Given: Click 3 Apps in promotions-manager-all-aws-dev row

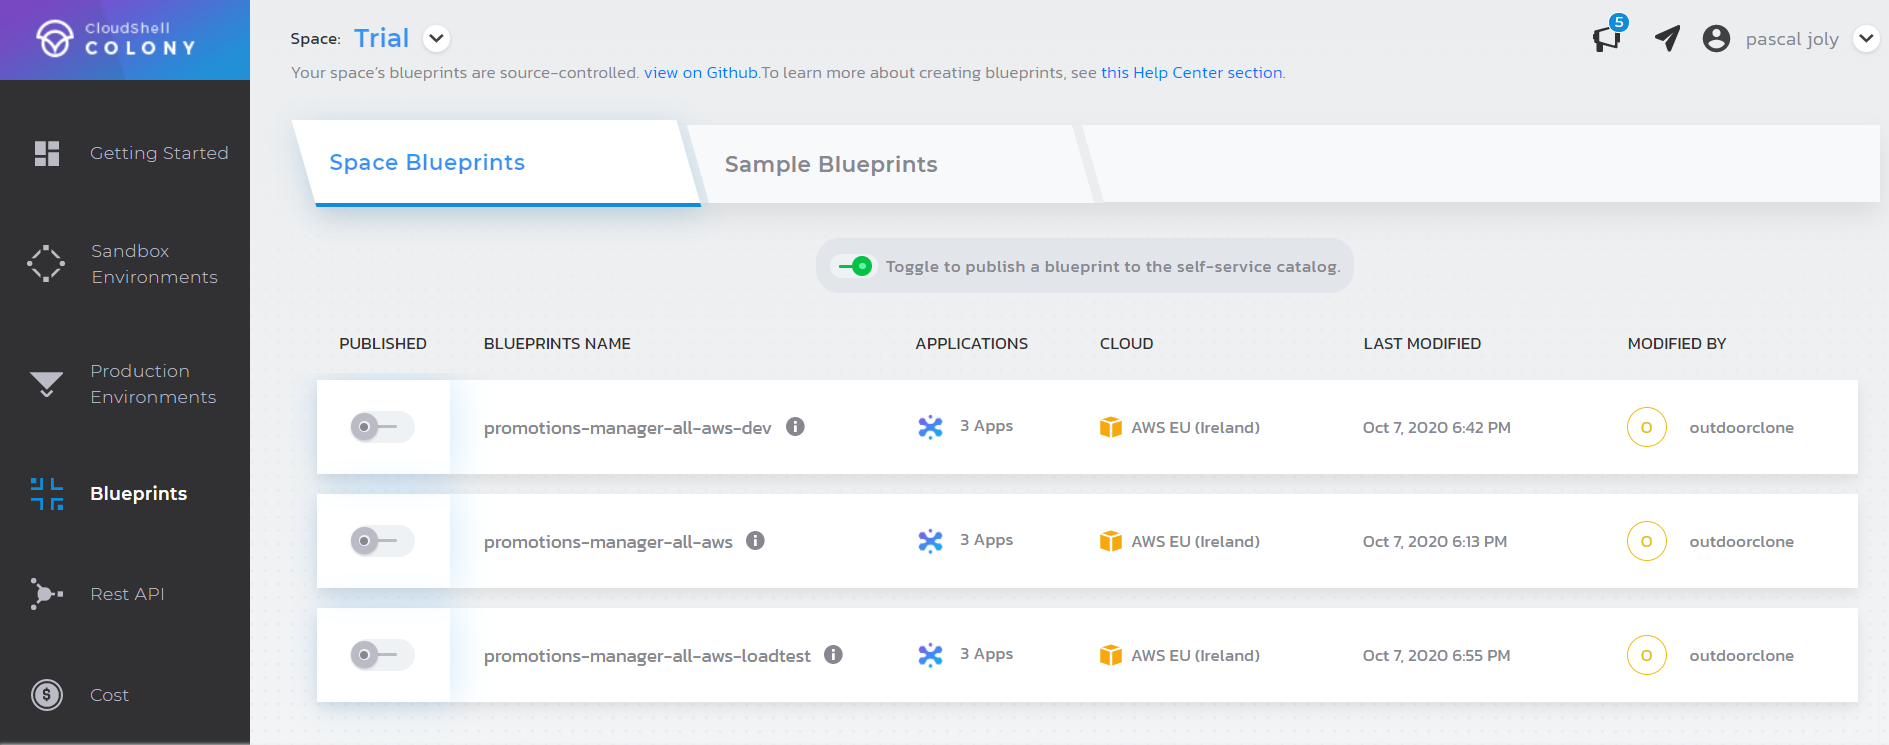Looking at the screenshot, I should point(986,426).
